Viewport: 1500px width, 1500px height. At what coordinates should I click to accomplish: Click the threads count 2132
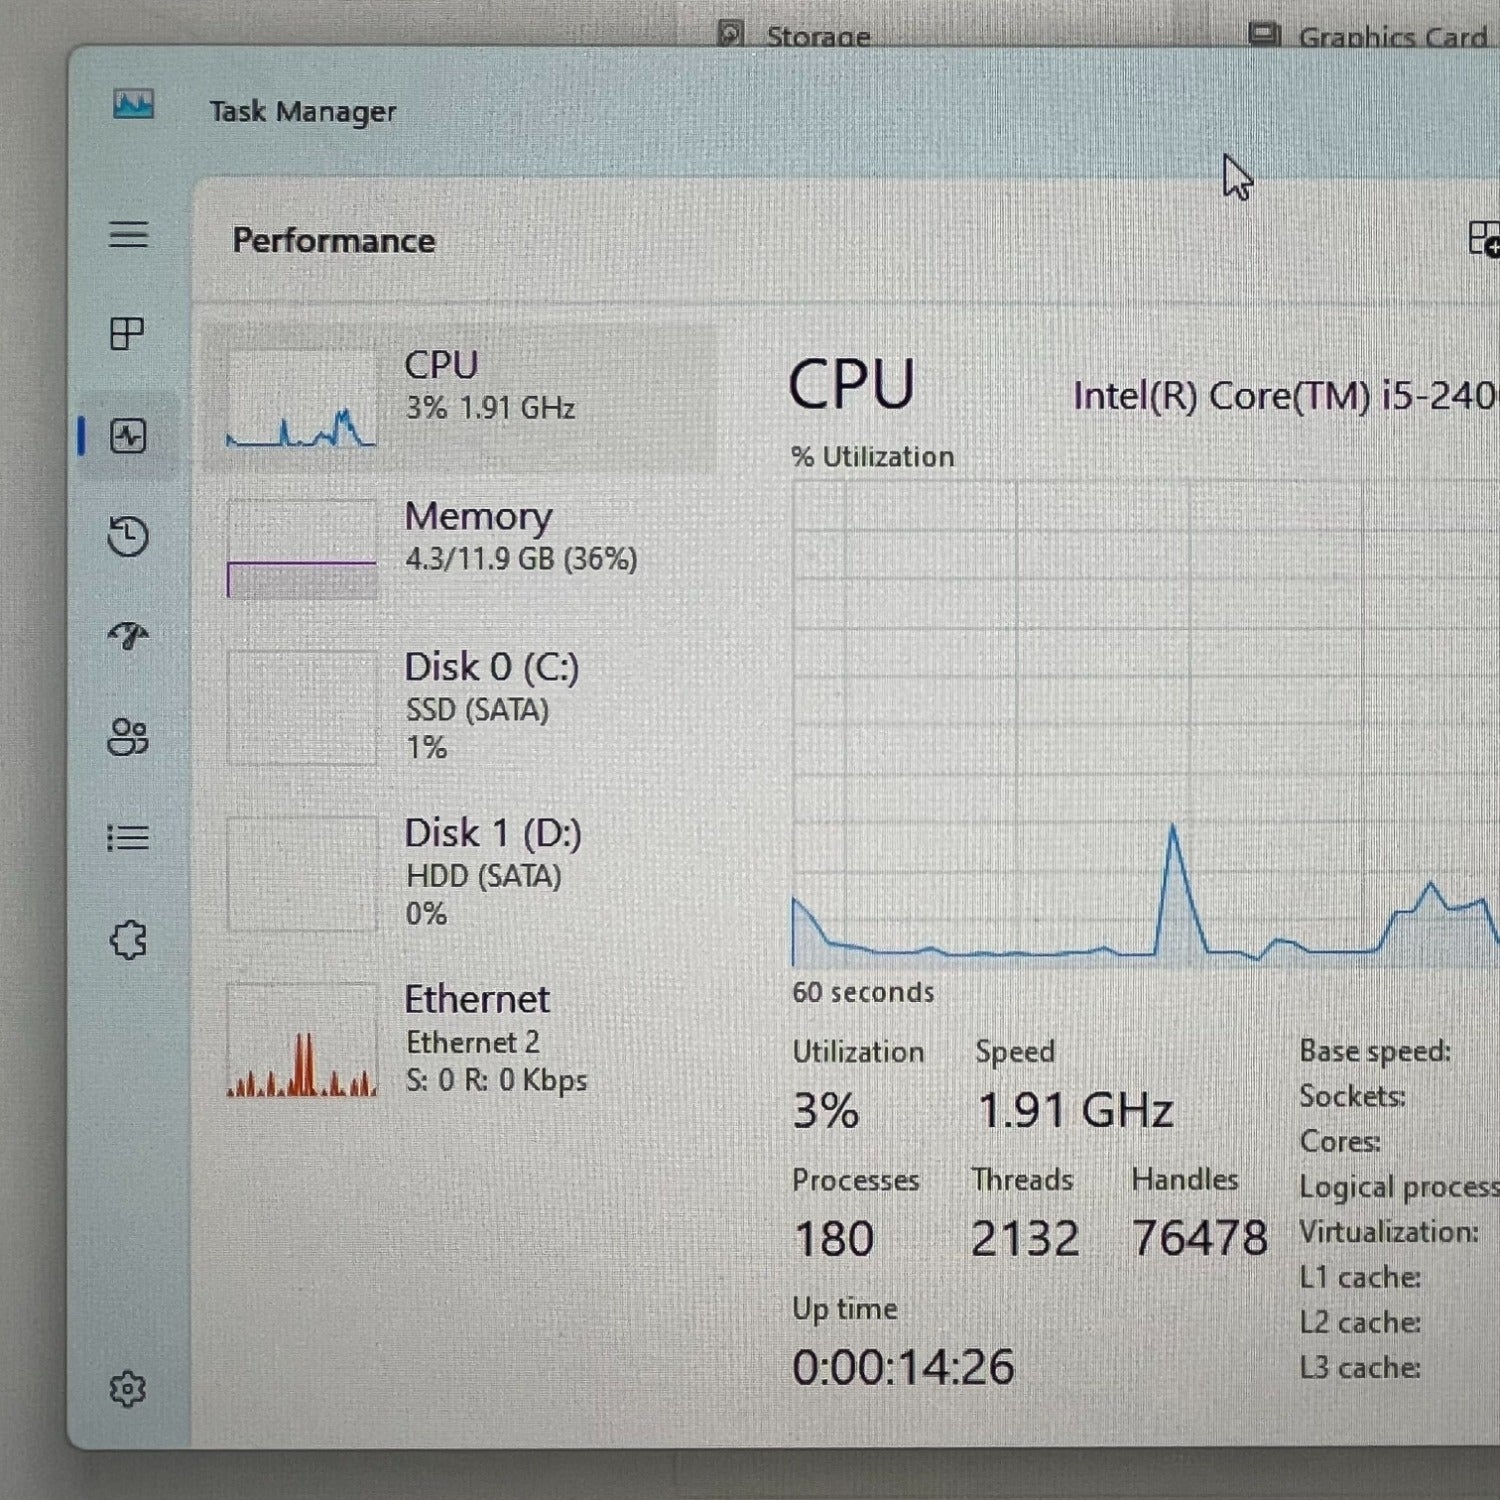[x=1025, y=1239]
